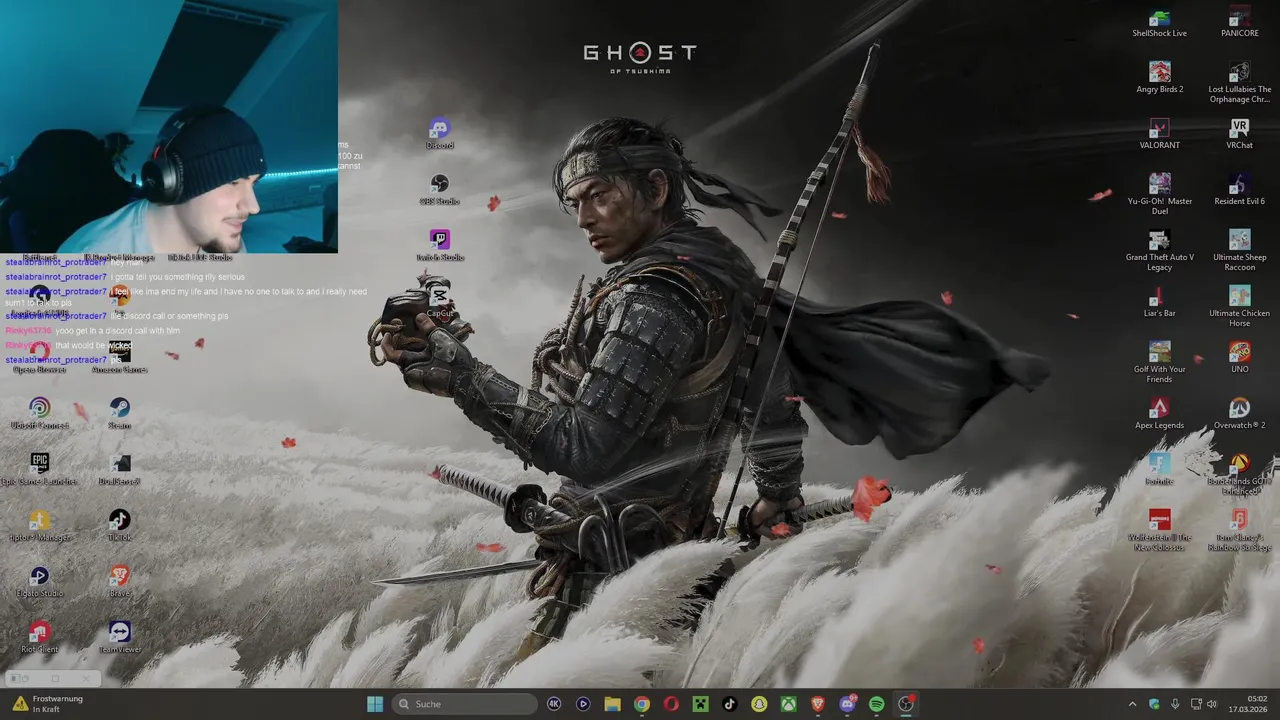The height and width of the screenshot is (720, 1280).
Task: Launch OBS Studio from the desktop
Action: [x=439, y=189]
